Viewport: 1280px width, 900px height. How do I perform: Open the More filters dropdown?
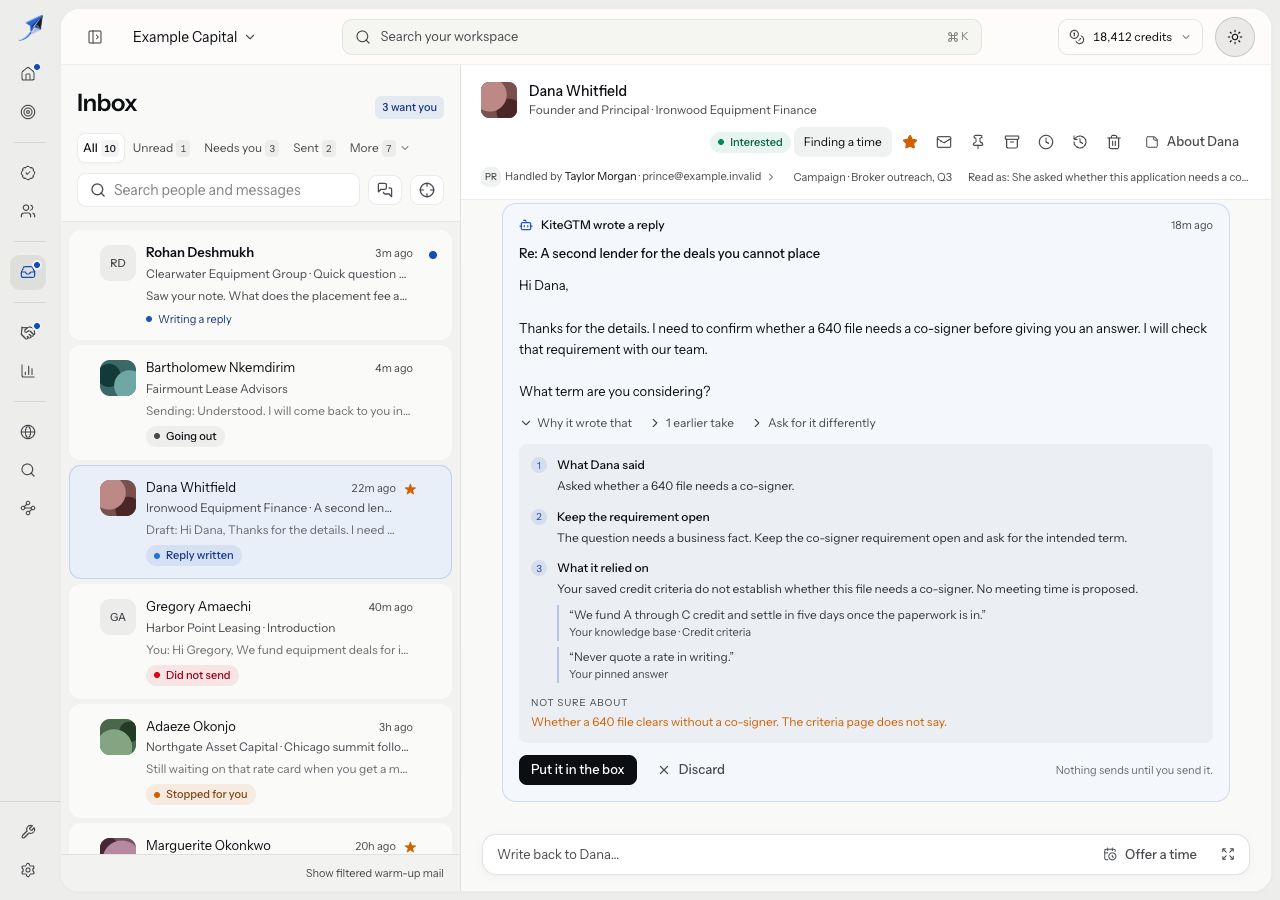tap(379, 148)
